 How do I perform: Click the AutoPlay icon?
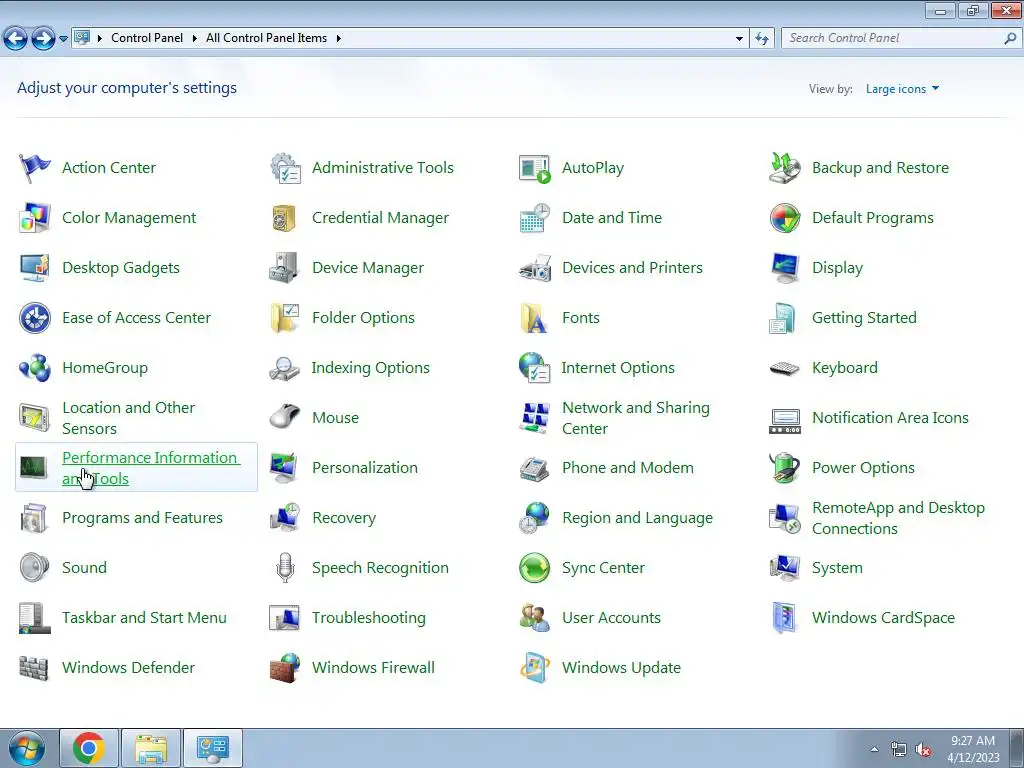coord(534,168)
